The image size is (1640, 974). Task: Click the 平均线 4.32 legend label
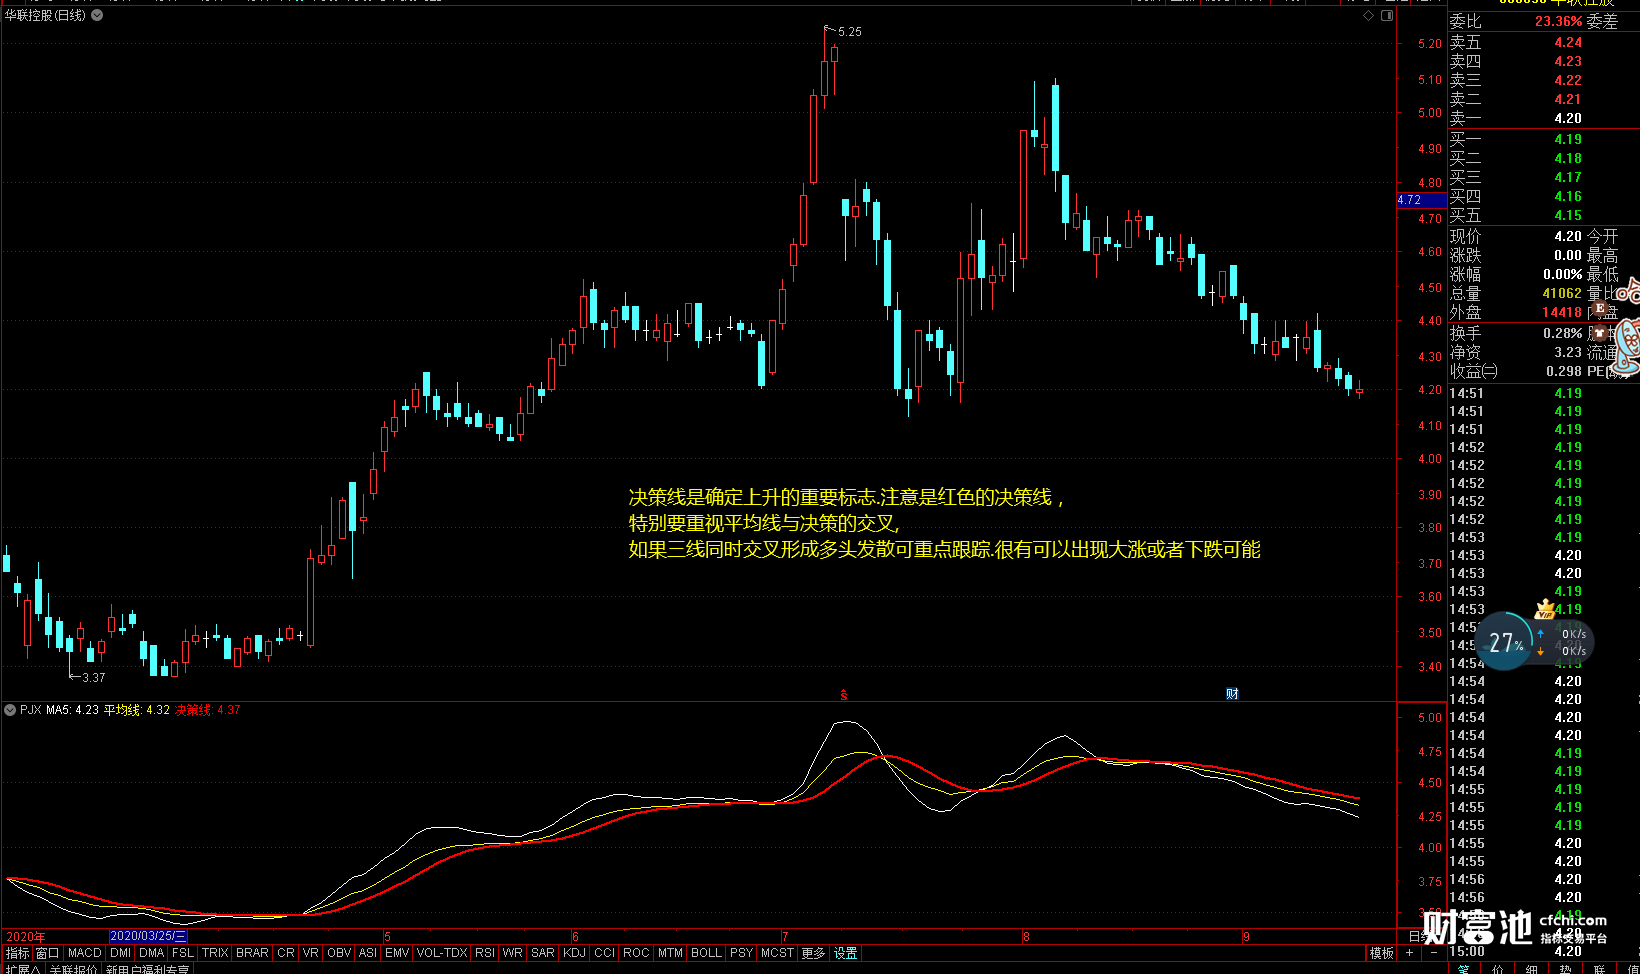pos(137,710)
